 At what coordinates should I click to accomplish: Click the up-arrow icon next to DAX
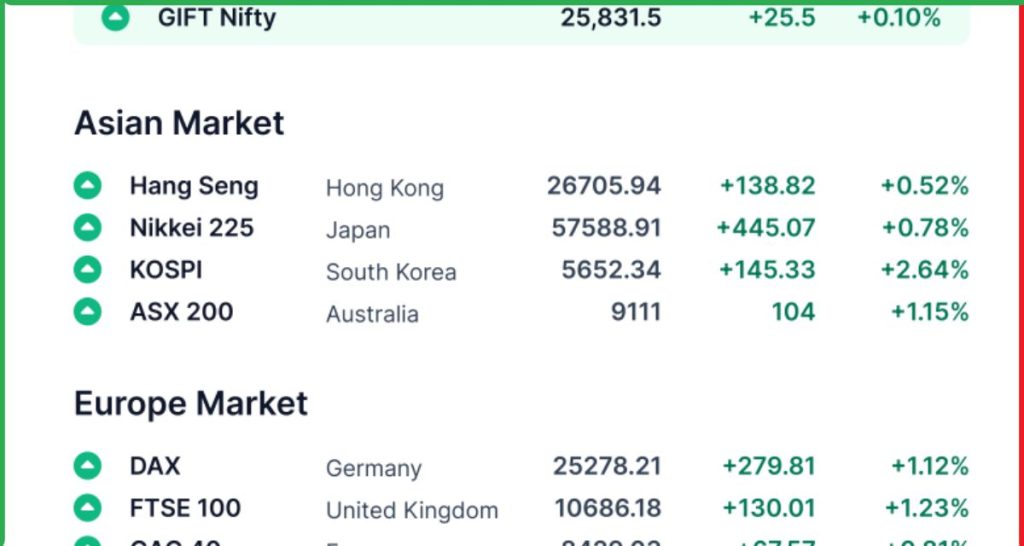88,466
